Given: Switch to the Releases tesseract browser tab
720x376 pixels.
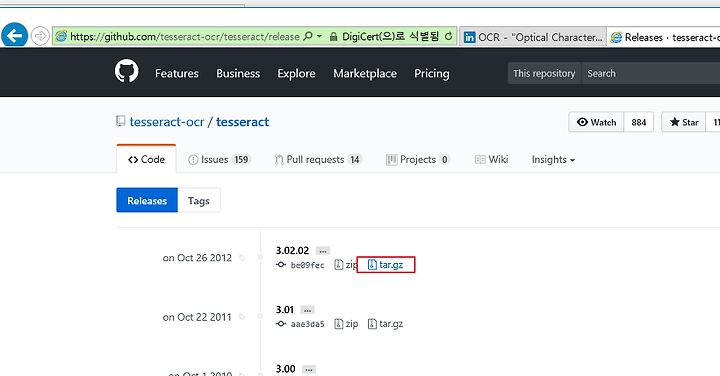Looking at the screenshot, I should tap(664, 37).
